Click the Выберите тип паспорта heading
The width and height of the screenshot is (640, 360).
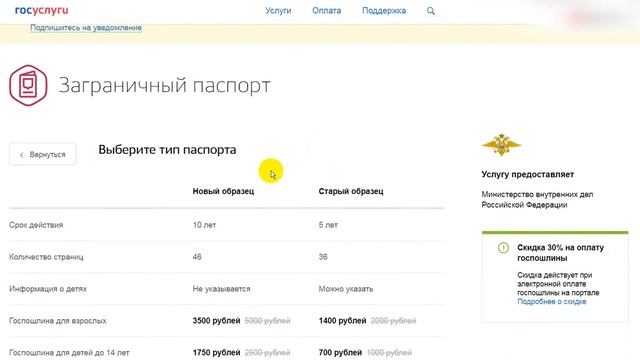[167, 150]
